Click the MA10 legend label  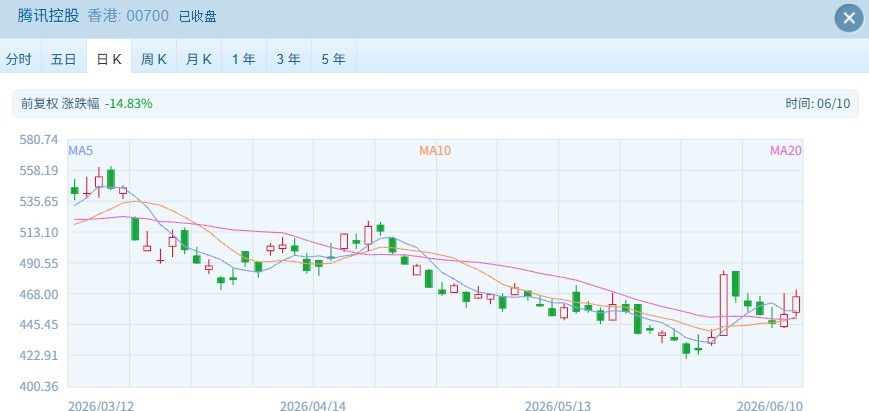tap(435, 151)
